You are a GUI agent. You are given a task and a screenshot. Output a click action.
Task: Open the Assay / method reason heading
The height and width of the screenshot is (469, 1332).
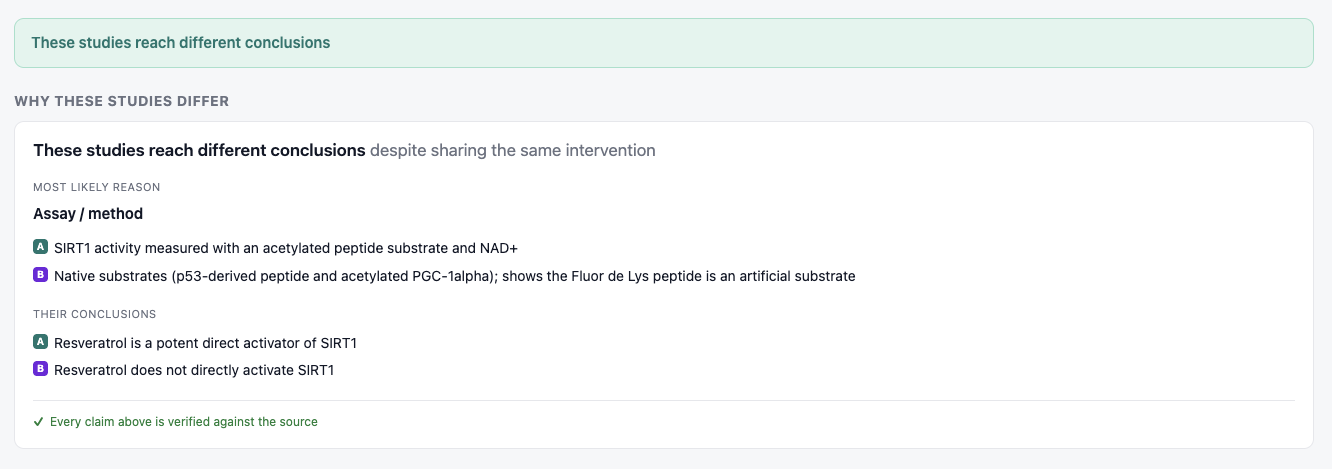tap(88, 213)
